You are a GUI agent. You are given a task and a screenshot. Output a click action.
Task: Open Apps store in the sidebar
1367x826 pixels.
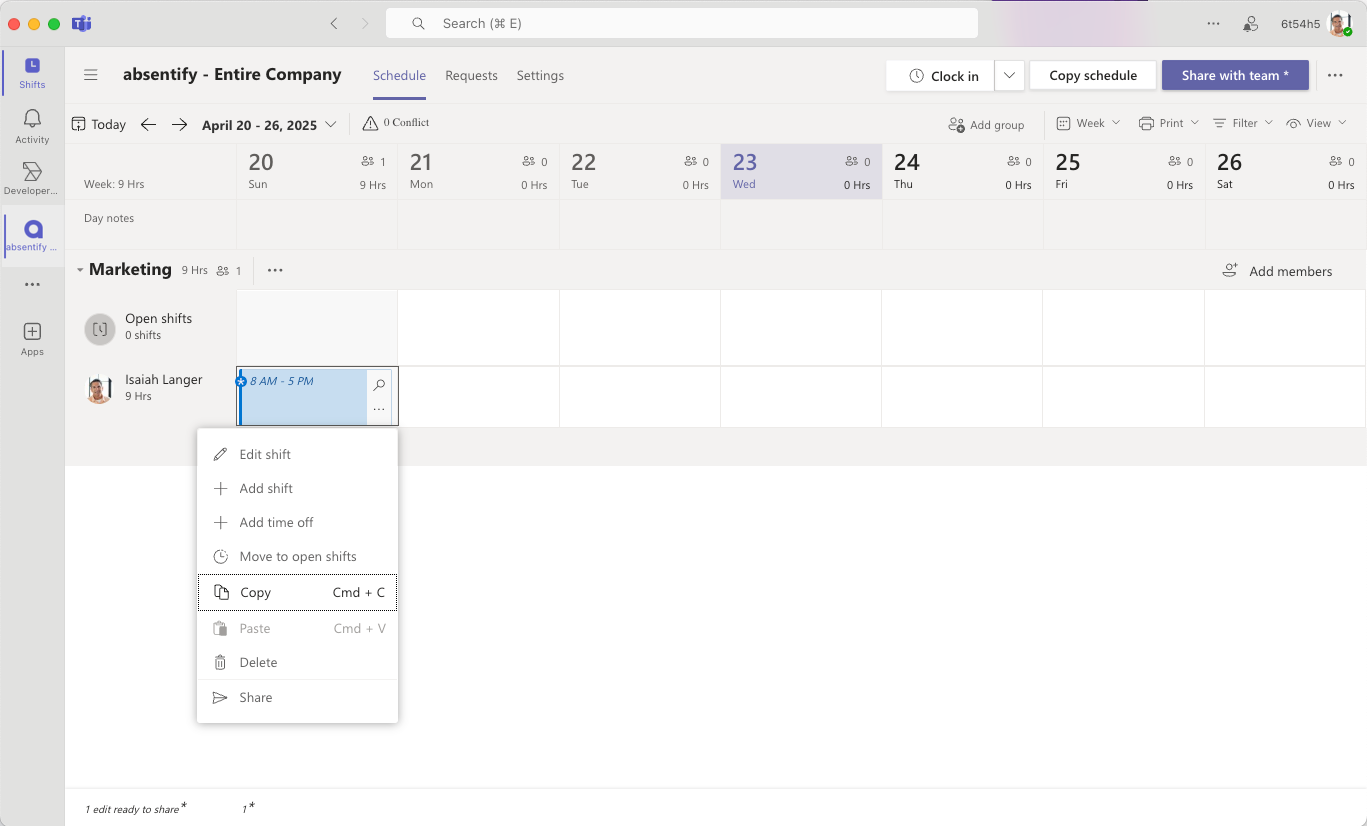[x=32, y=339]
